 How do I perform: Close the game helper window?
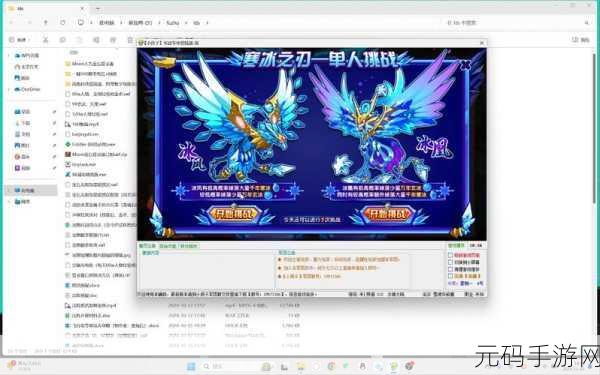click(482, 43)
